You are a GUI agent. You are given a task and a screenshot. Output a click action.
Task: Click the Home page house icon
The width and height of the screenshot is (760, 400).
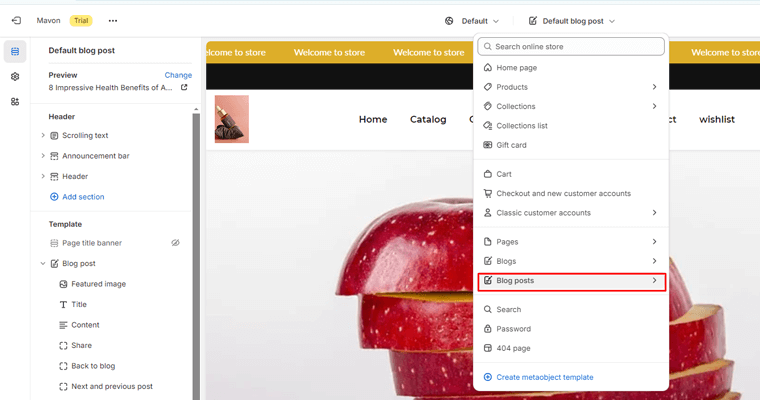(488, 67)
